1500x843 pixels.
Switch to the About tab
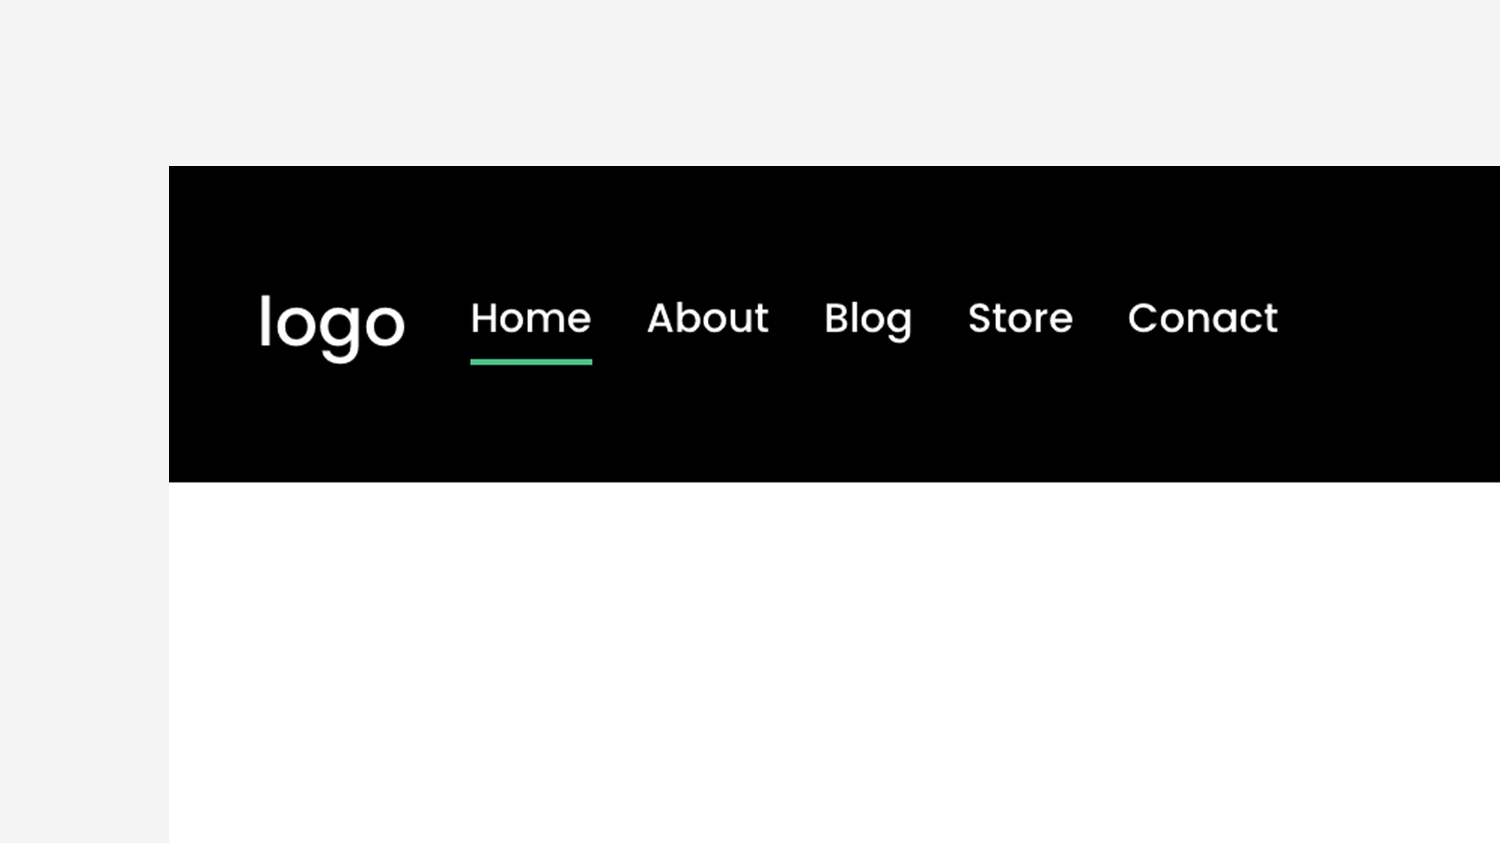(708, 318)
